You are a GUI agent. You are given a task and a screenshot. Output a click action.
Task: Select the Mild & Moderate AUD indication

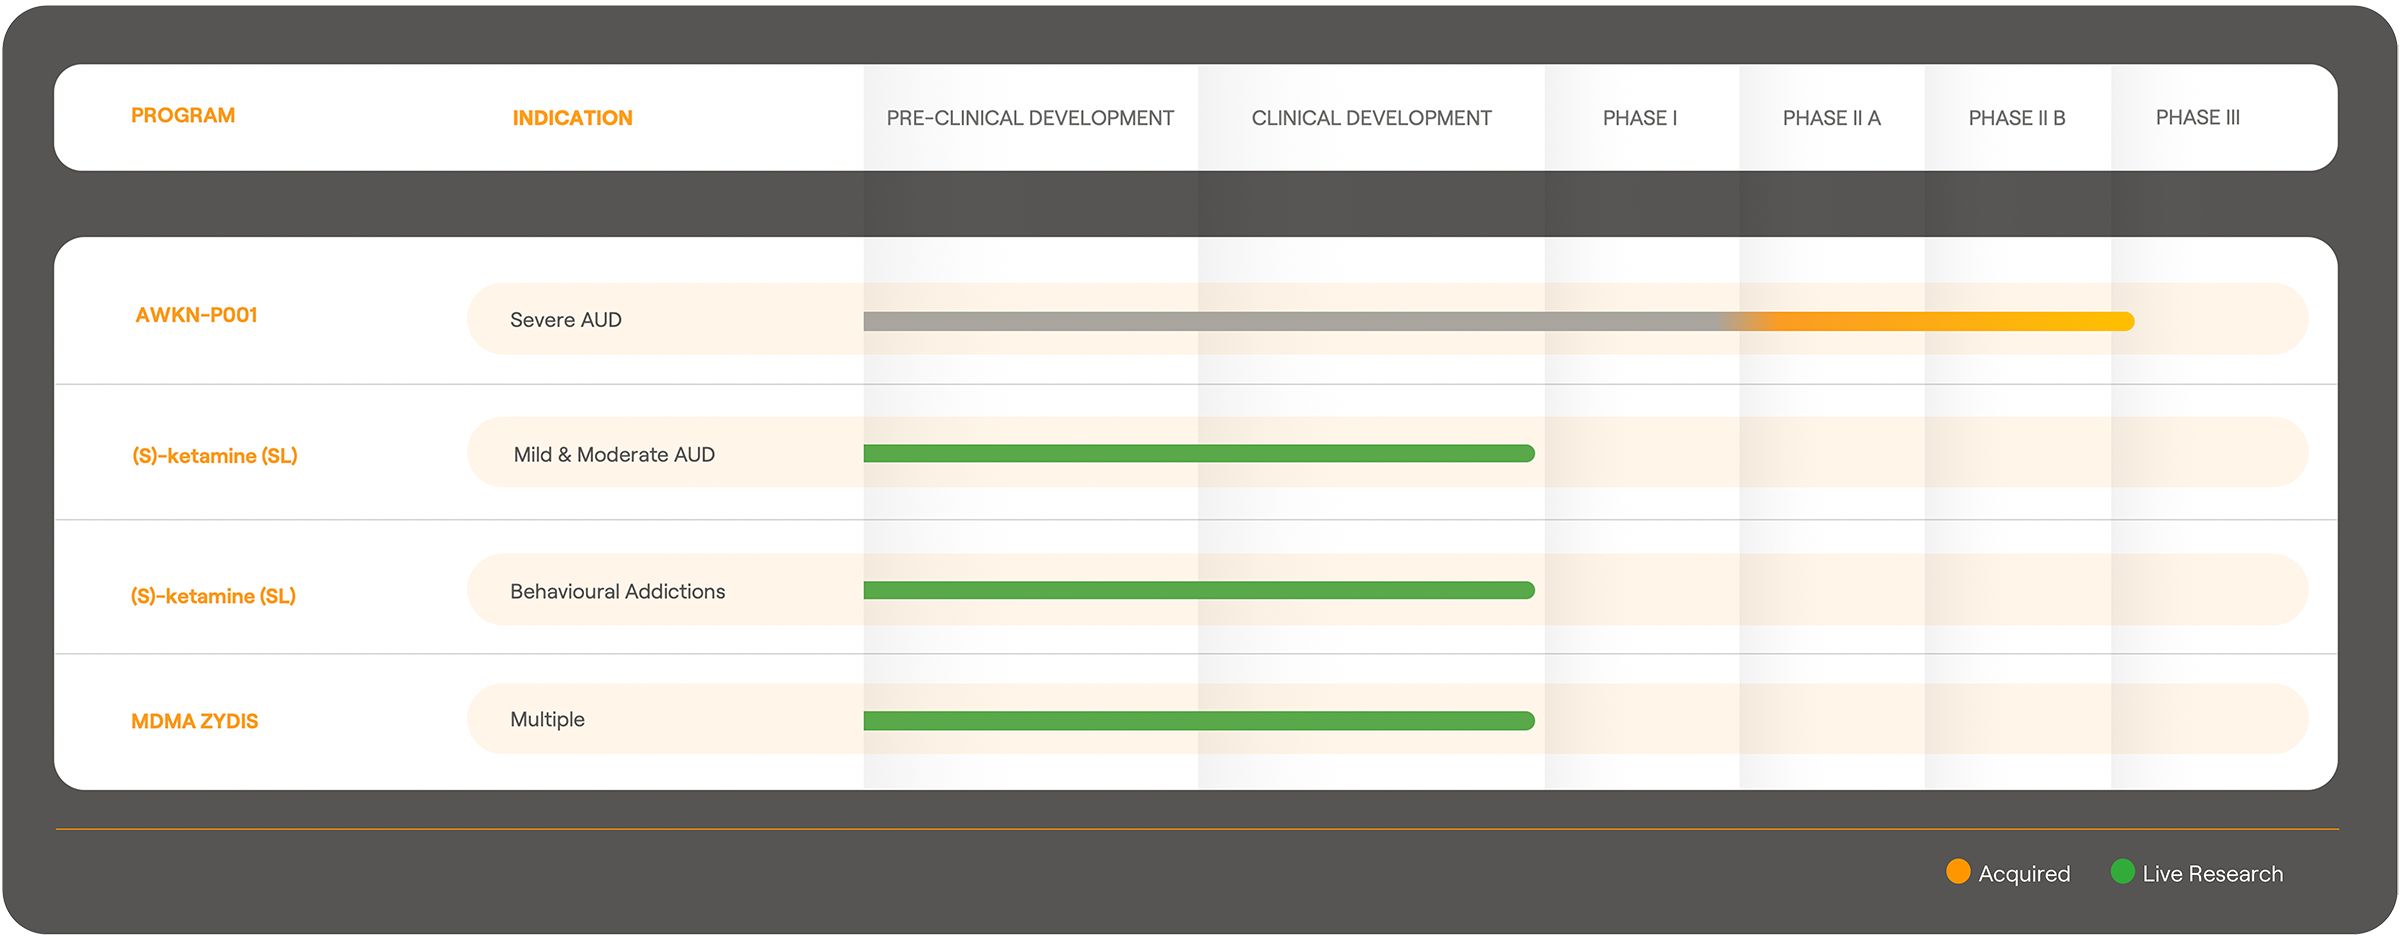[x=614, y=455]
